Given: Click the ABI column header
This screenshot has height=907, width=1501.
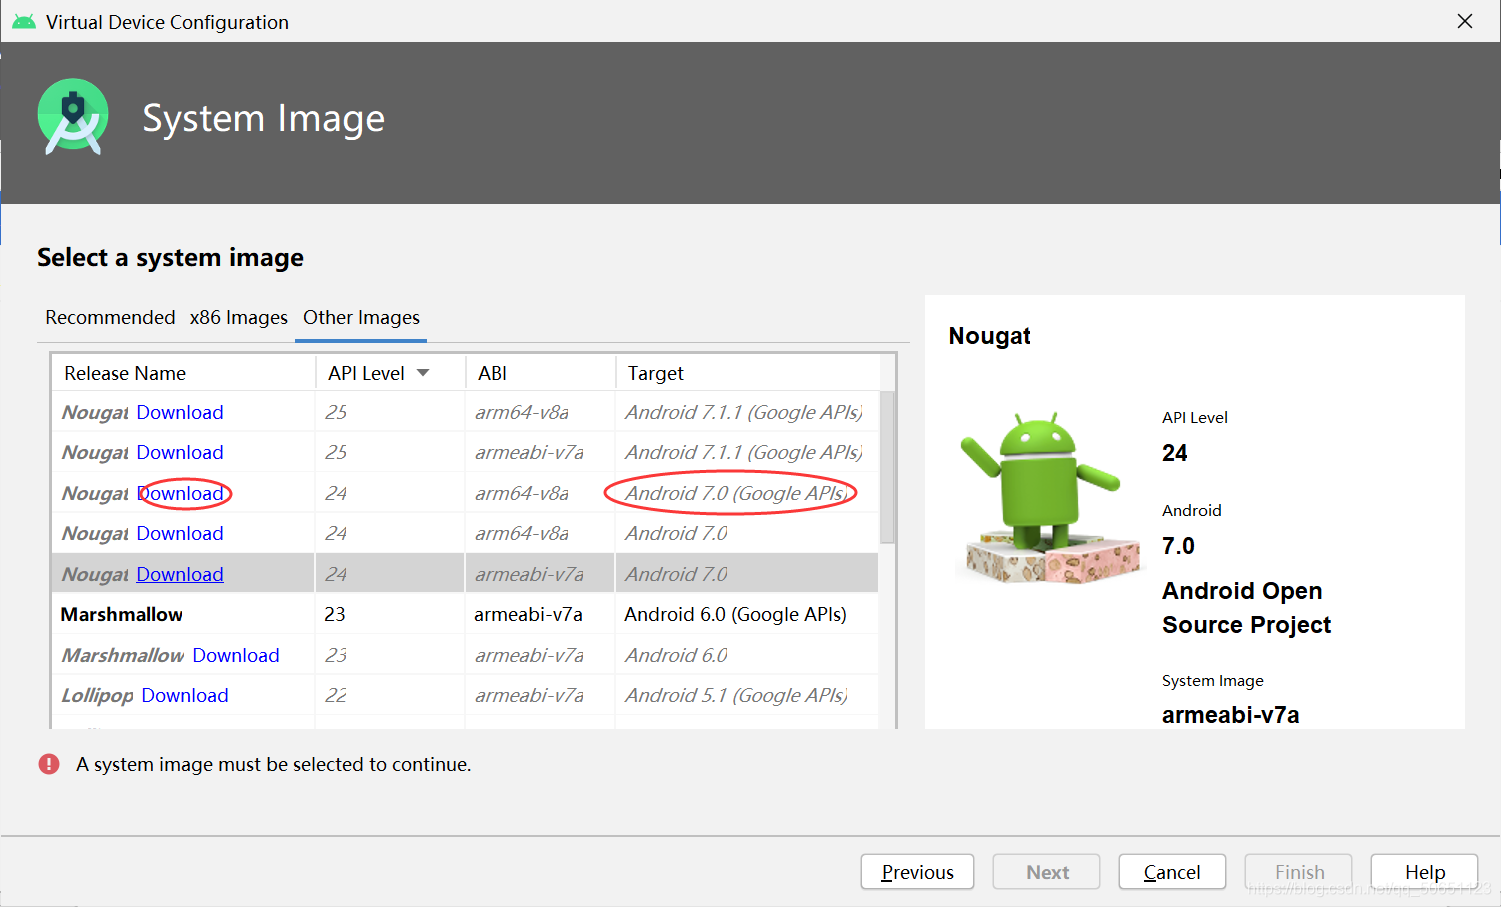Looking at the screenshot, I should pyautogui.click(x=540, y=373).
